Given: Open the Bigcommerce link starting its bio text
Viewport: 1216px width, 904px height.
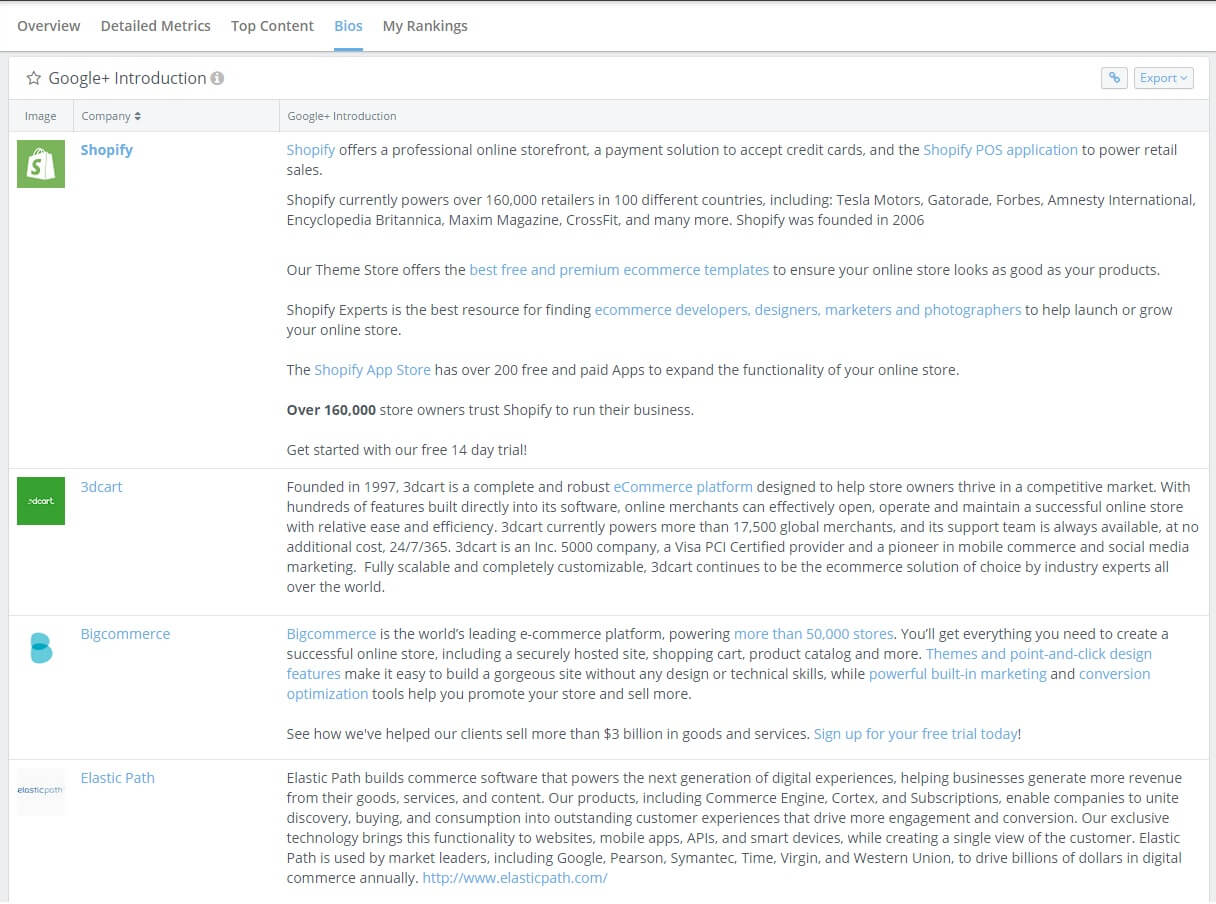Looking at the screenshot, I should (331, 634).
